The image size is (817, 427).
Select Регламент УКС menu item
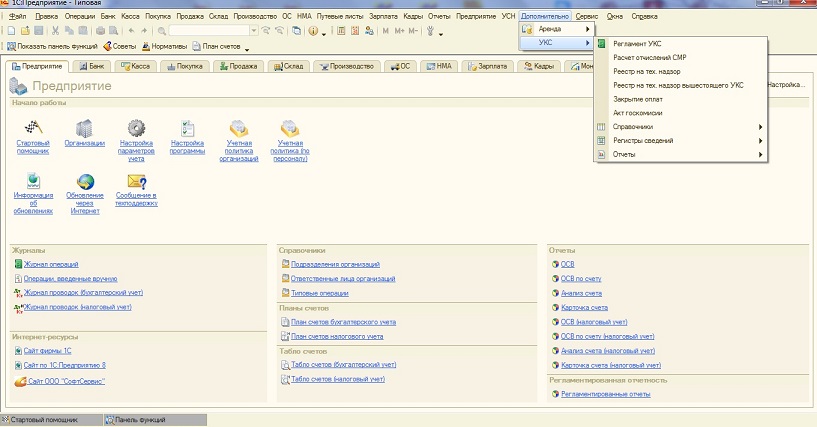636,44
